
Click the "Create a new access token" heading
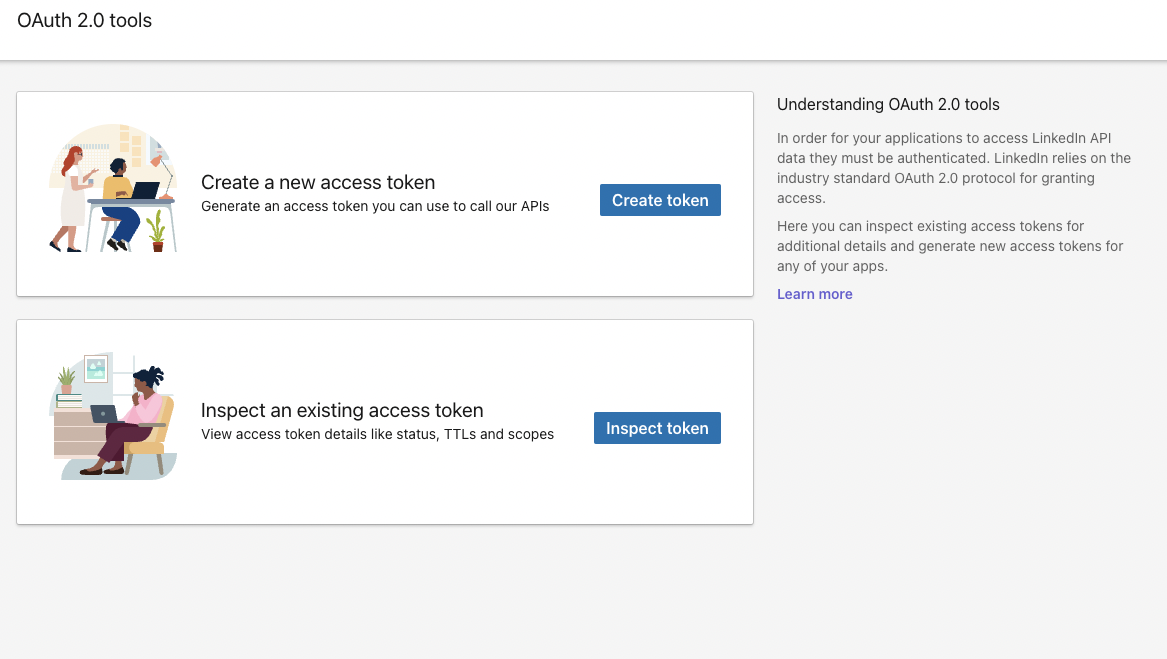[318, 182]
